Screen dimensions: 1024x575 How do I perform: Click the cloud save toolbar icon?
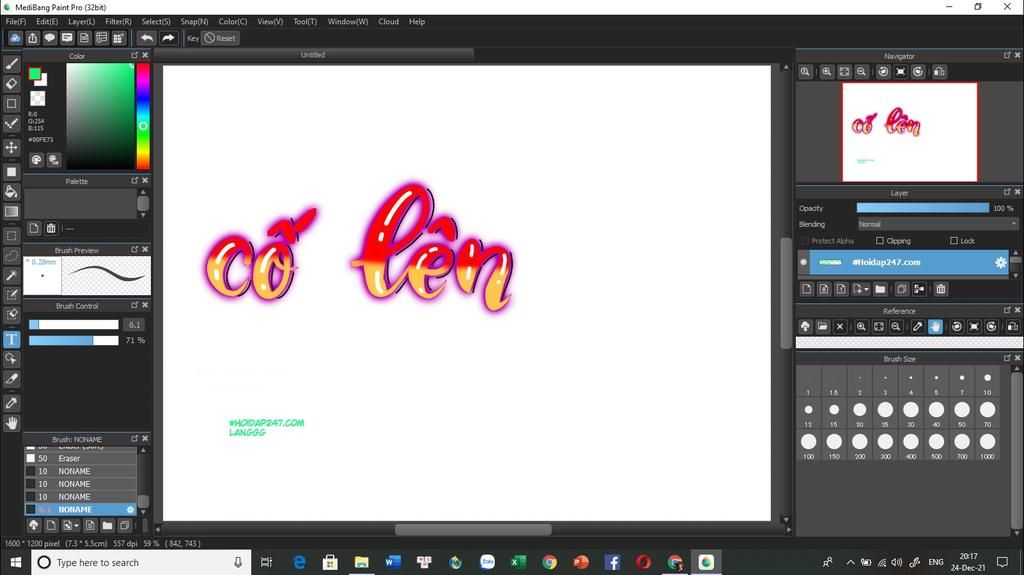[x=14, y=38]
